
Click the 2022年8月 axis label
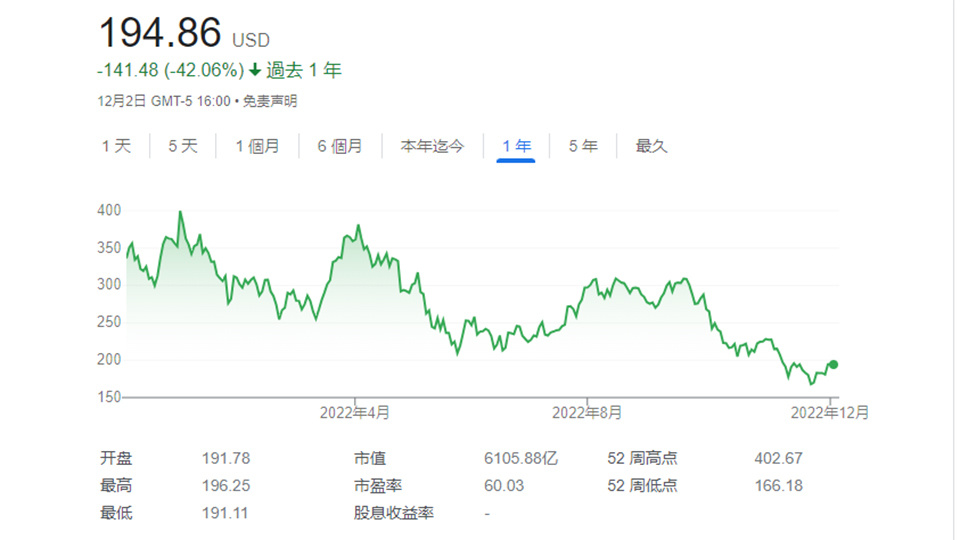point(587,413)
